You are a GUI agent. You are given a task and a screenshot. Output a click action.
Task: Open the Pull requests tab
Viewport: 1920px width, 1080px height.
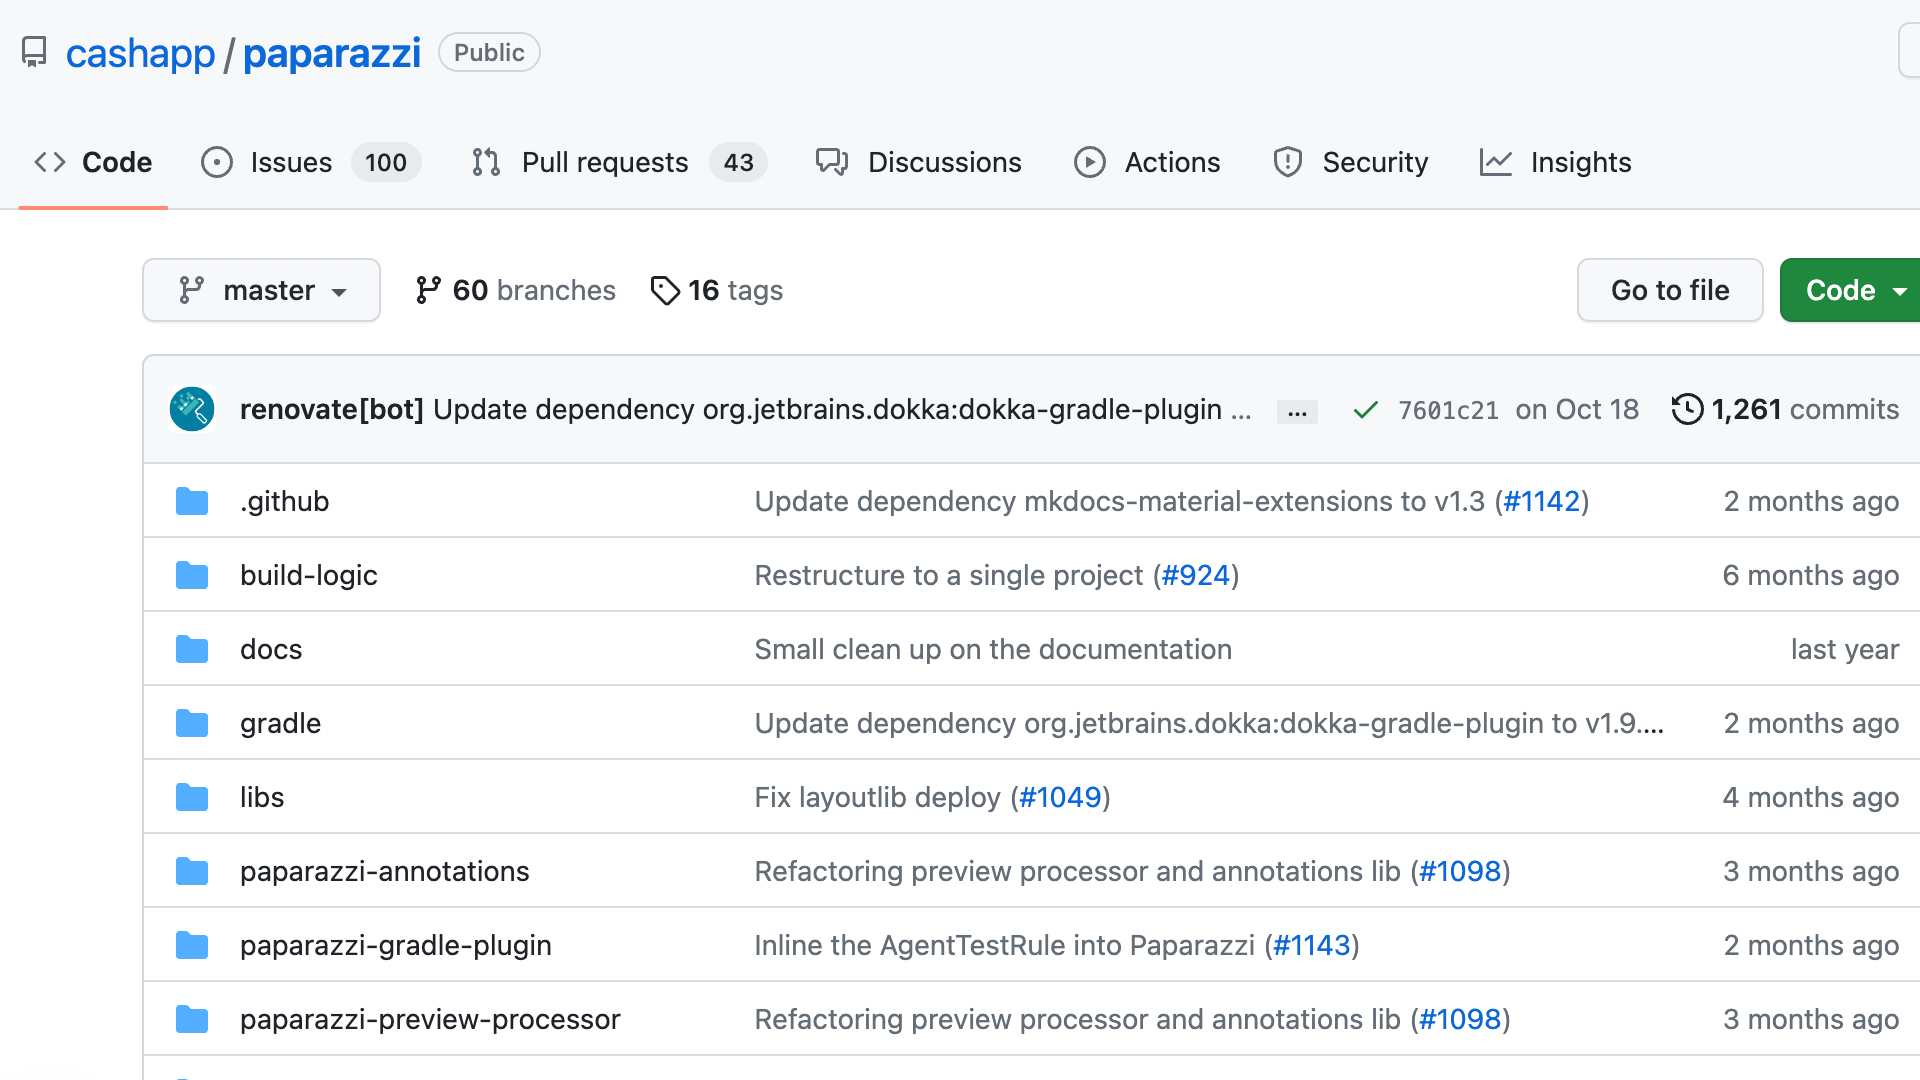tap(604, 162)
